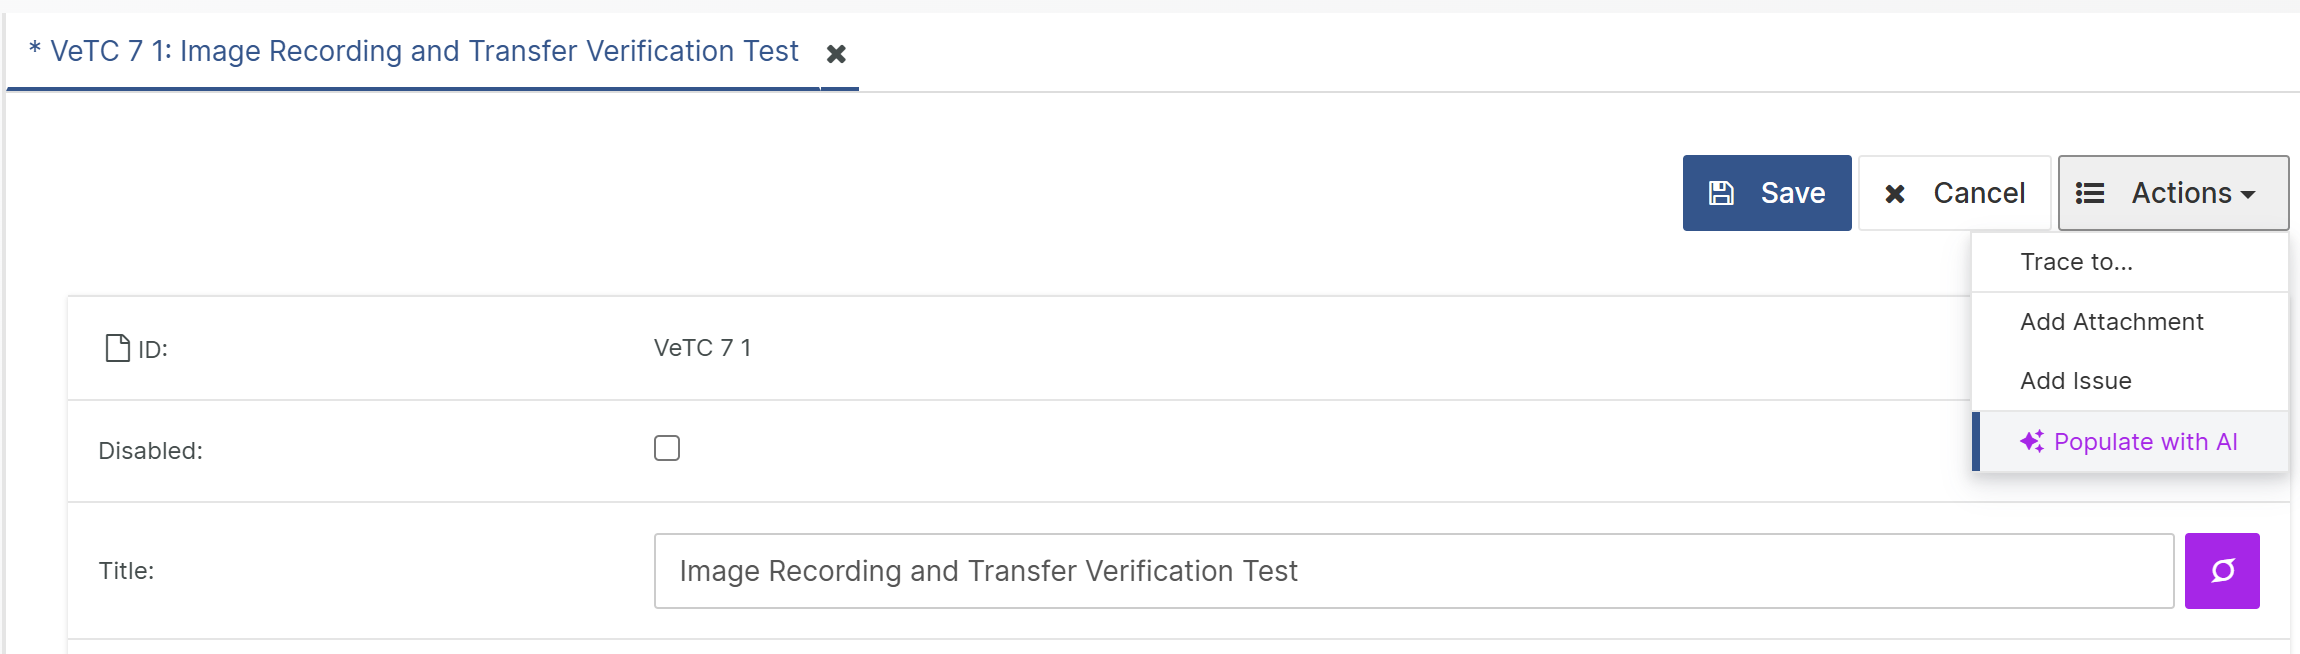Select 'Add Attachment' in the Actions menu
Screen dimensions: 2300x654
click(x=2111, y=322)
